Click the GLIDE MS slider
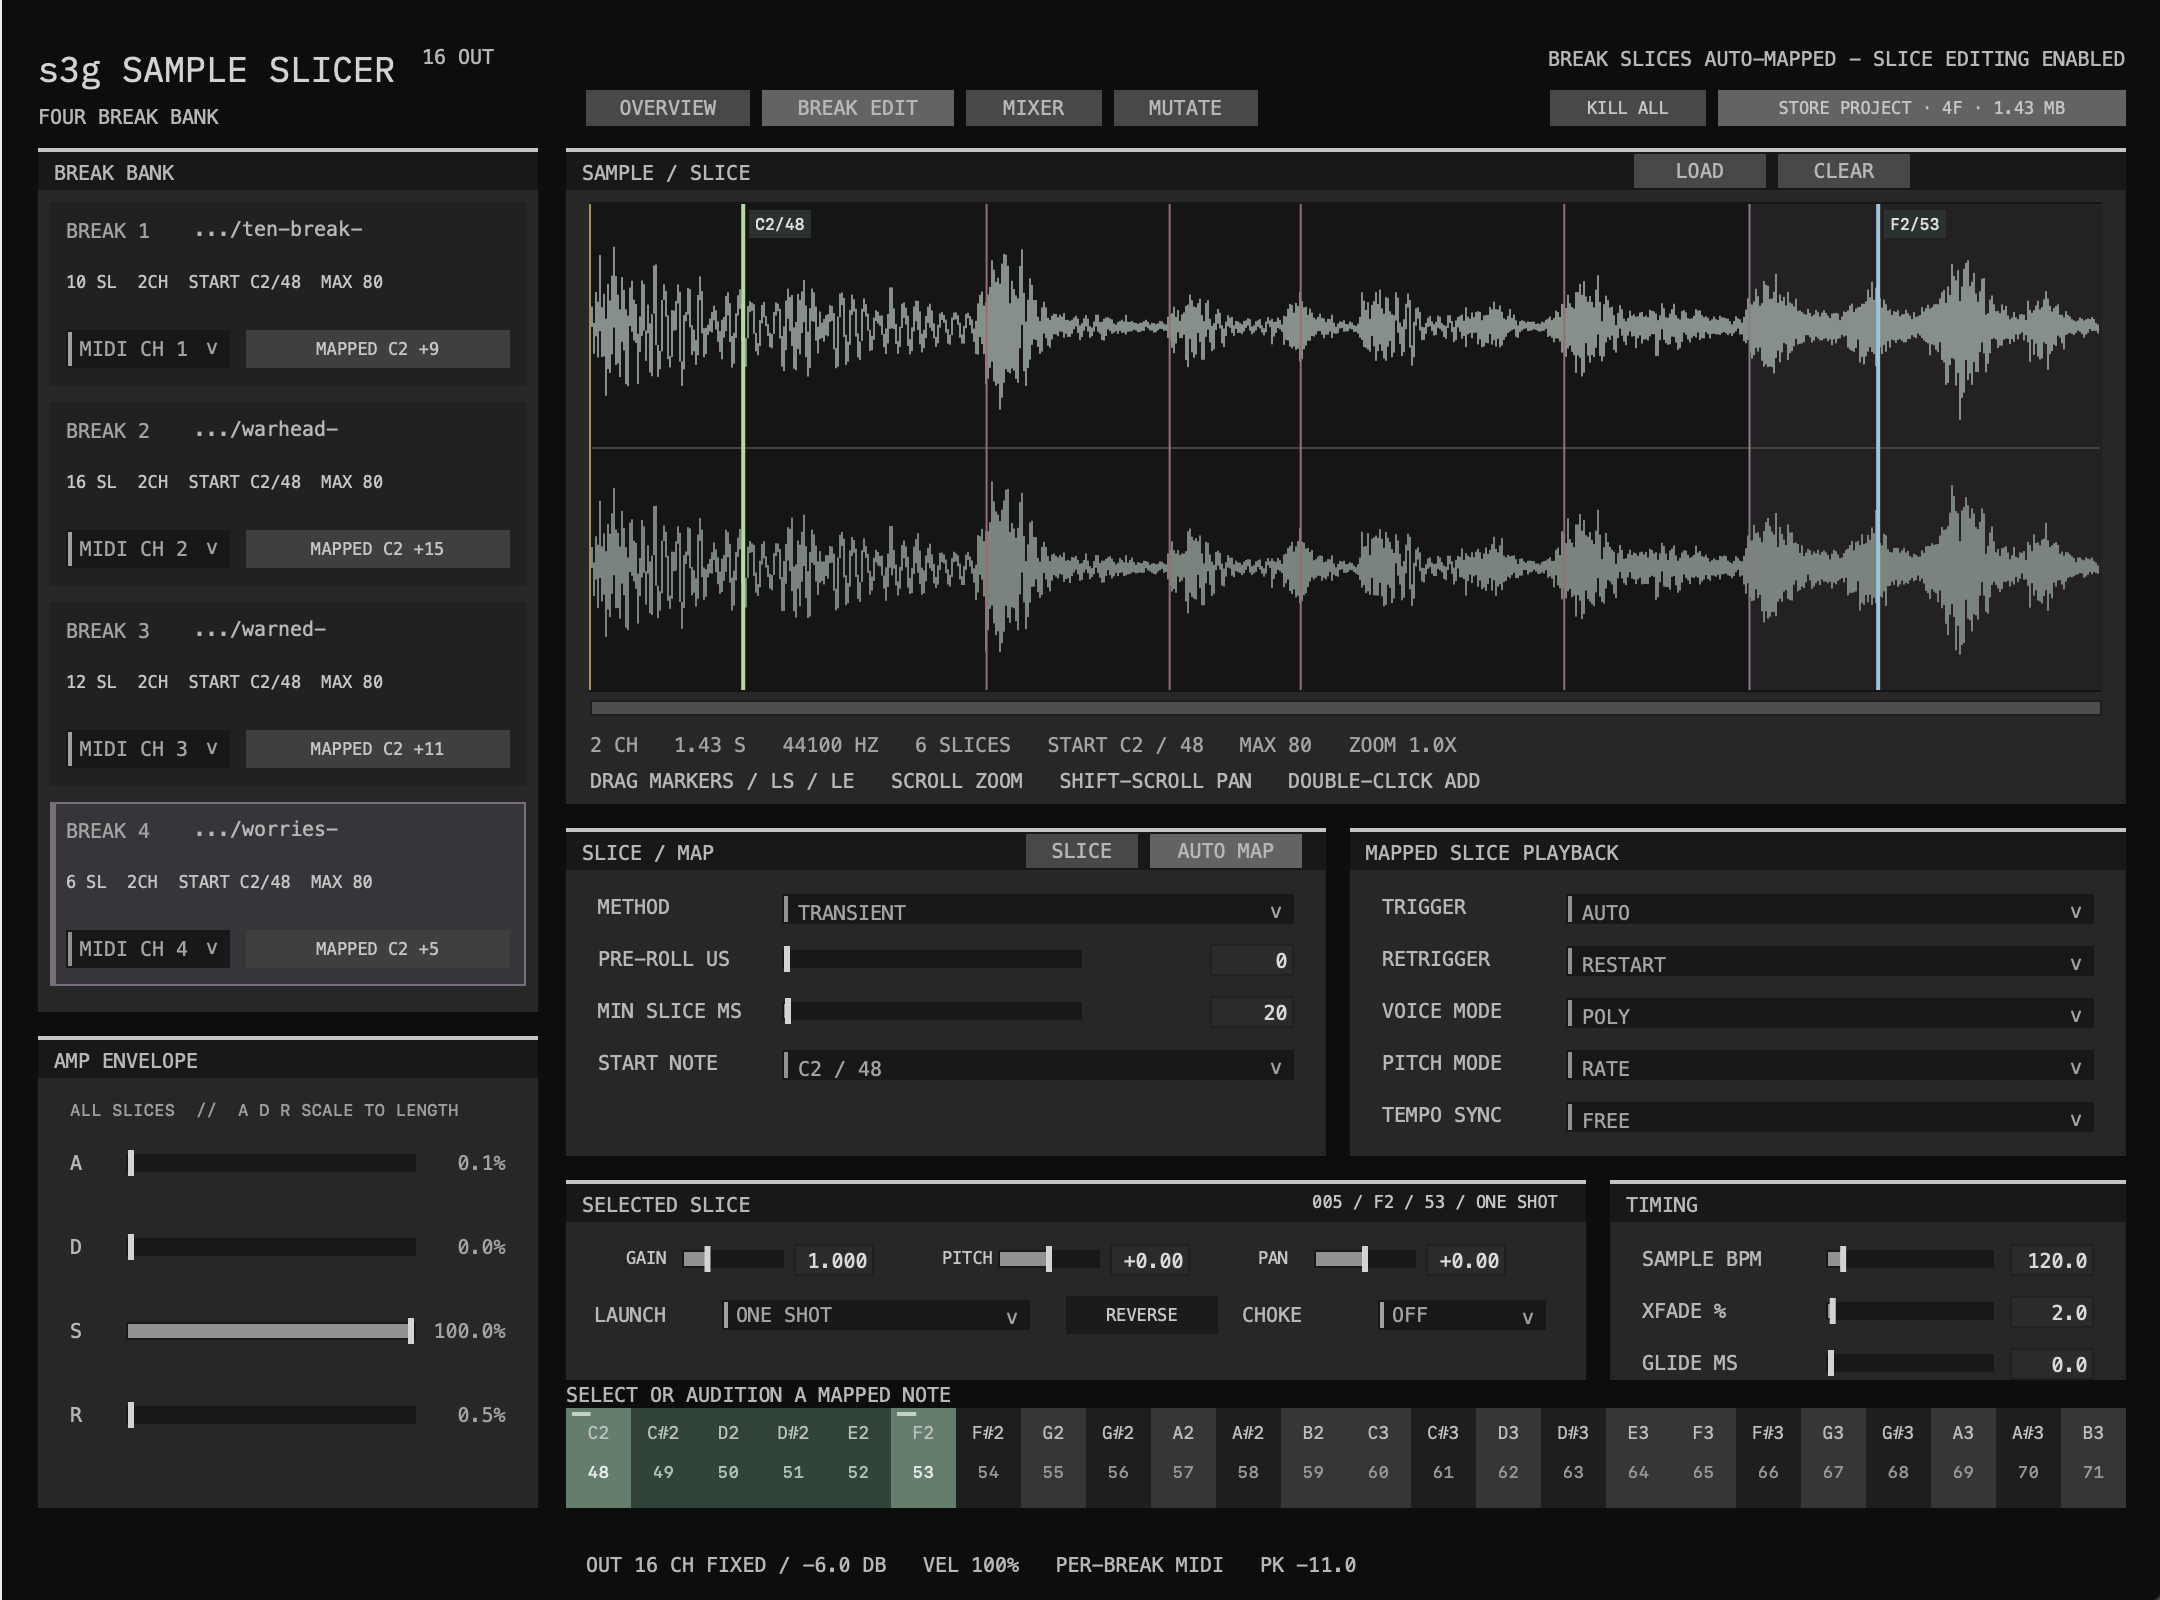Viewport: 2160px width, 1600px height. pyautogui.click(x=1911, y=1363)
